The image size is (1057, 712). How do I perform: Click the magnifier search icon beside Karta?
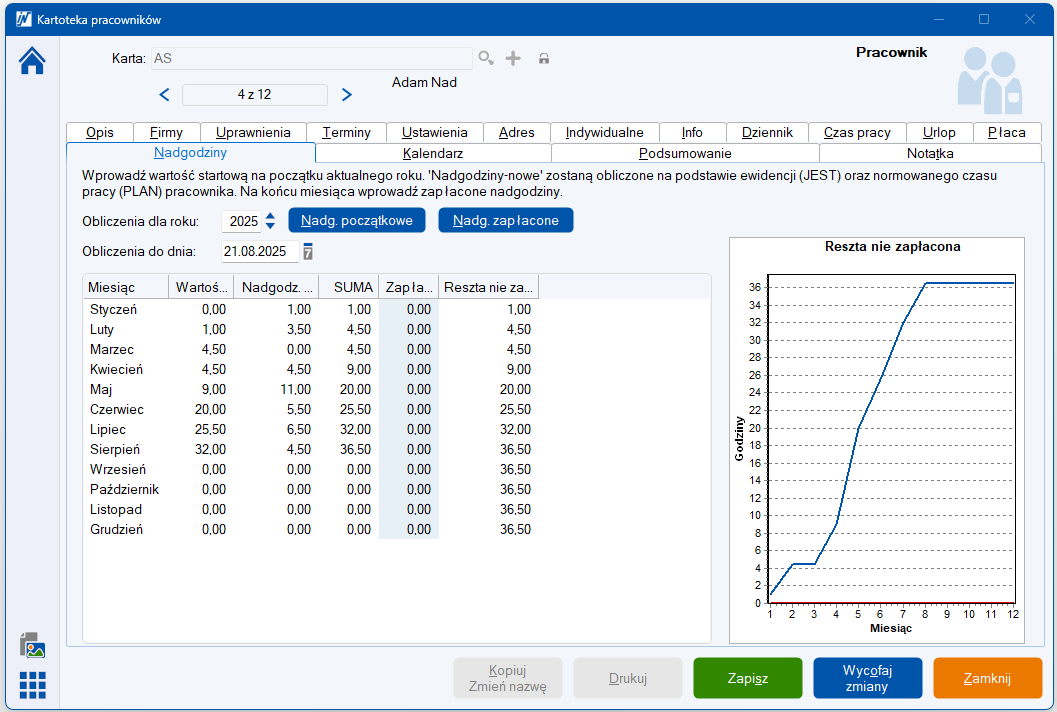tap(486, 59)
